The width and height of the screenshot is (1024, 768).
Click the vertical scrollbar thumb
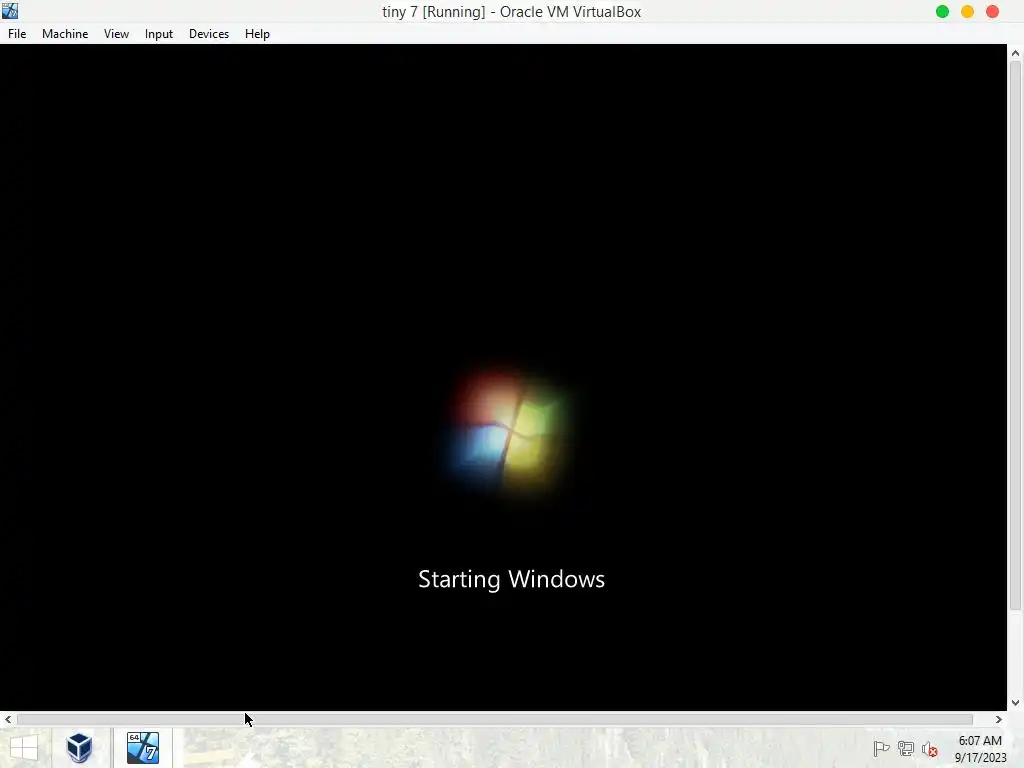pyautogui.click(x=1016, y=337)
